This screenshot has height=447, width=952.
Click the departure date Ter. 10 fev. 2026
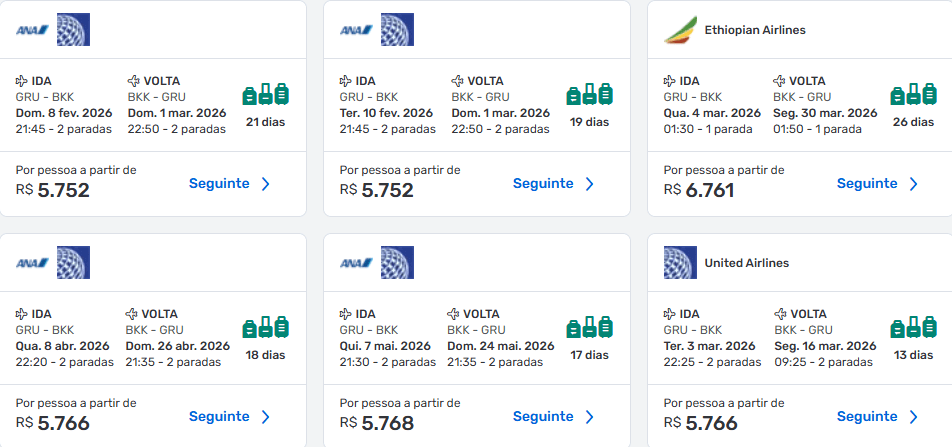(x=386, y=113)
